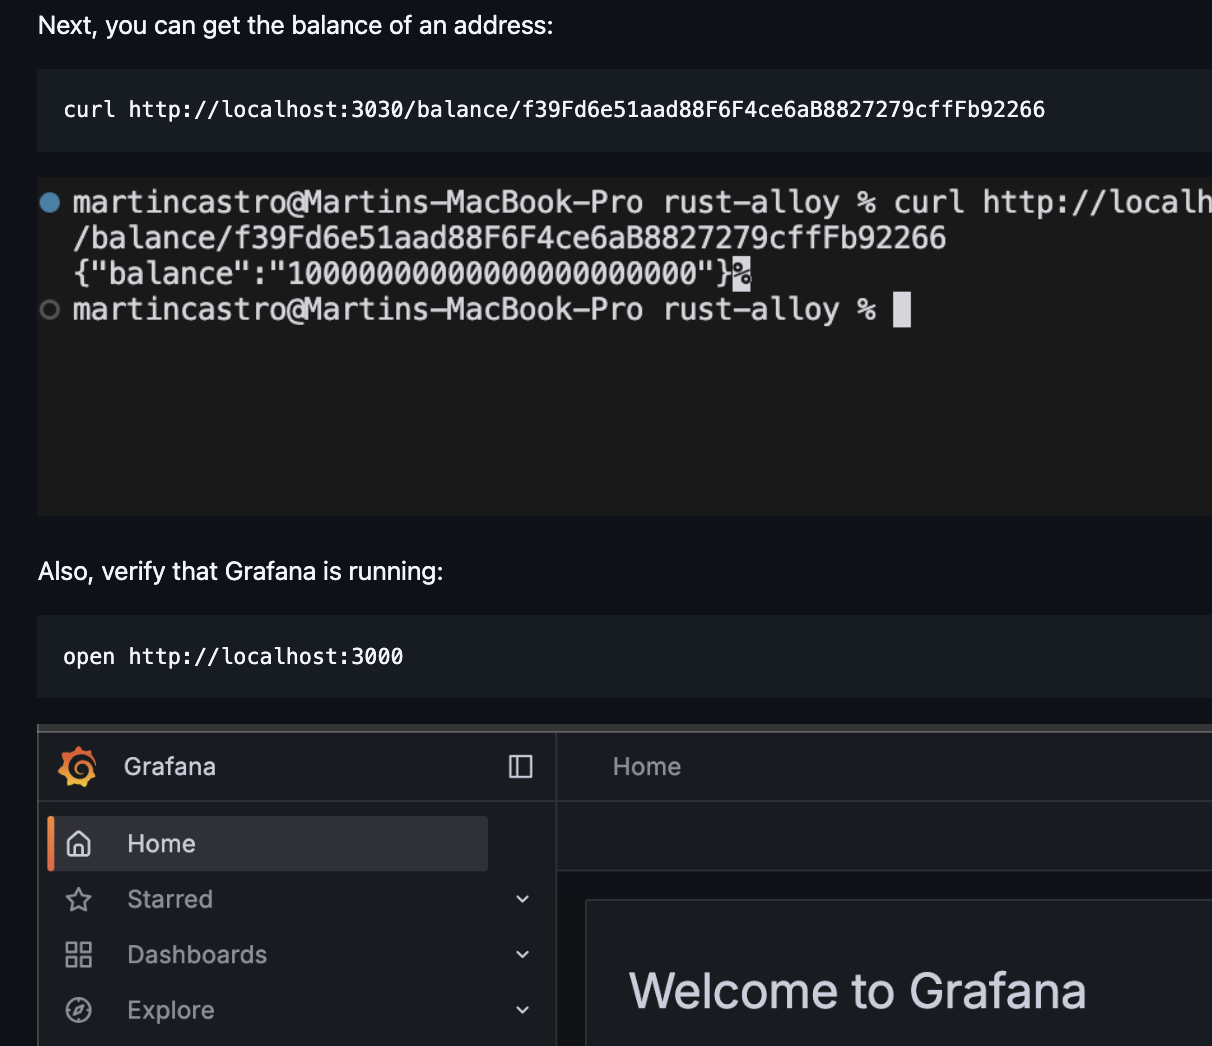The height and width of the screenshot is (1046, 1212).
Task: Click the star icon beside Starred
Action: point(79,900)
